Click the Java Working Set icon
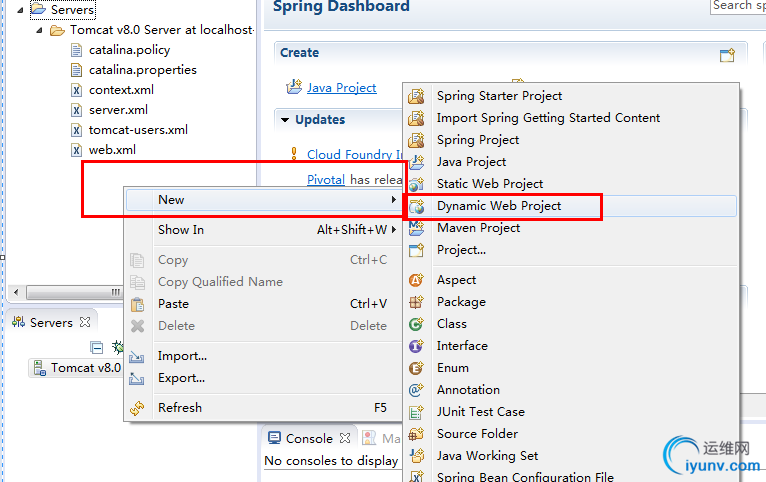The image size is (766, 482). point(416,456)
